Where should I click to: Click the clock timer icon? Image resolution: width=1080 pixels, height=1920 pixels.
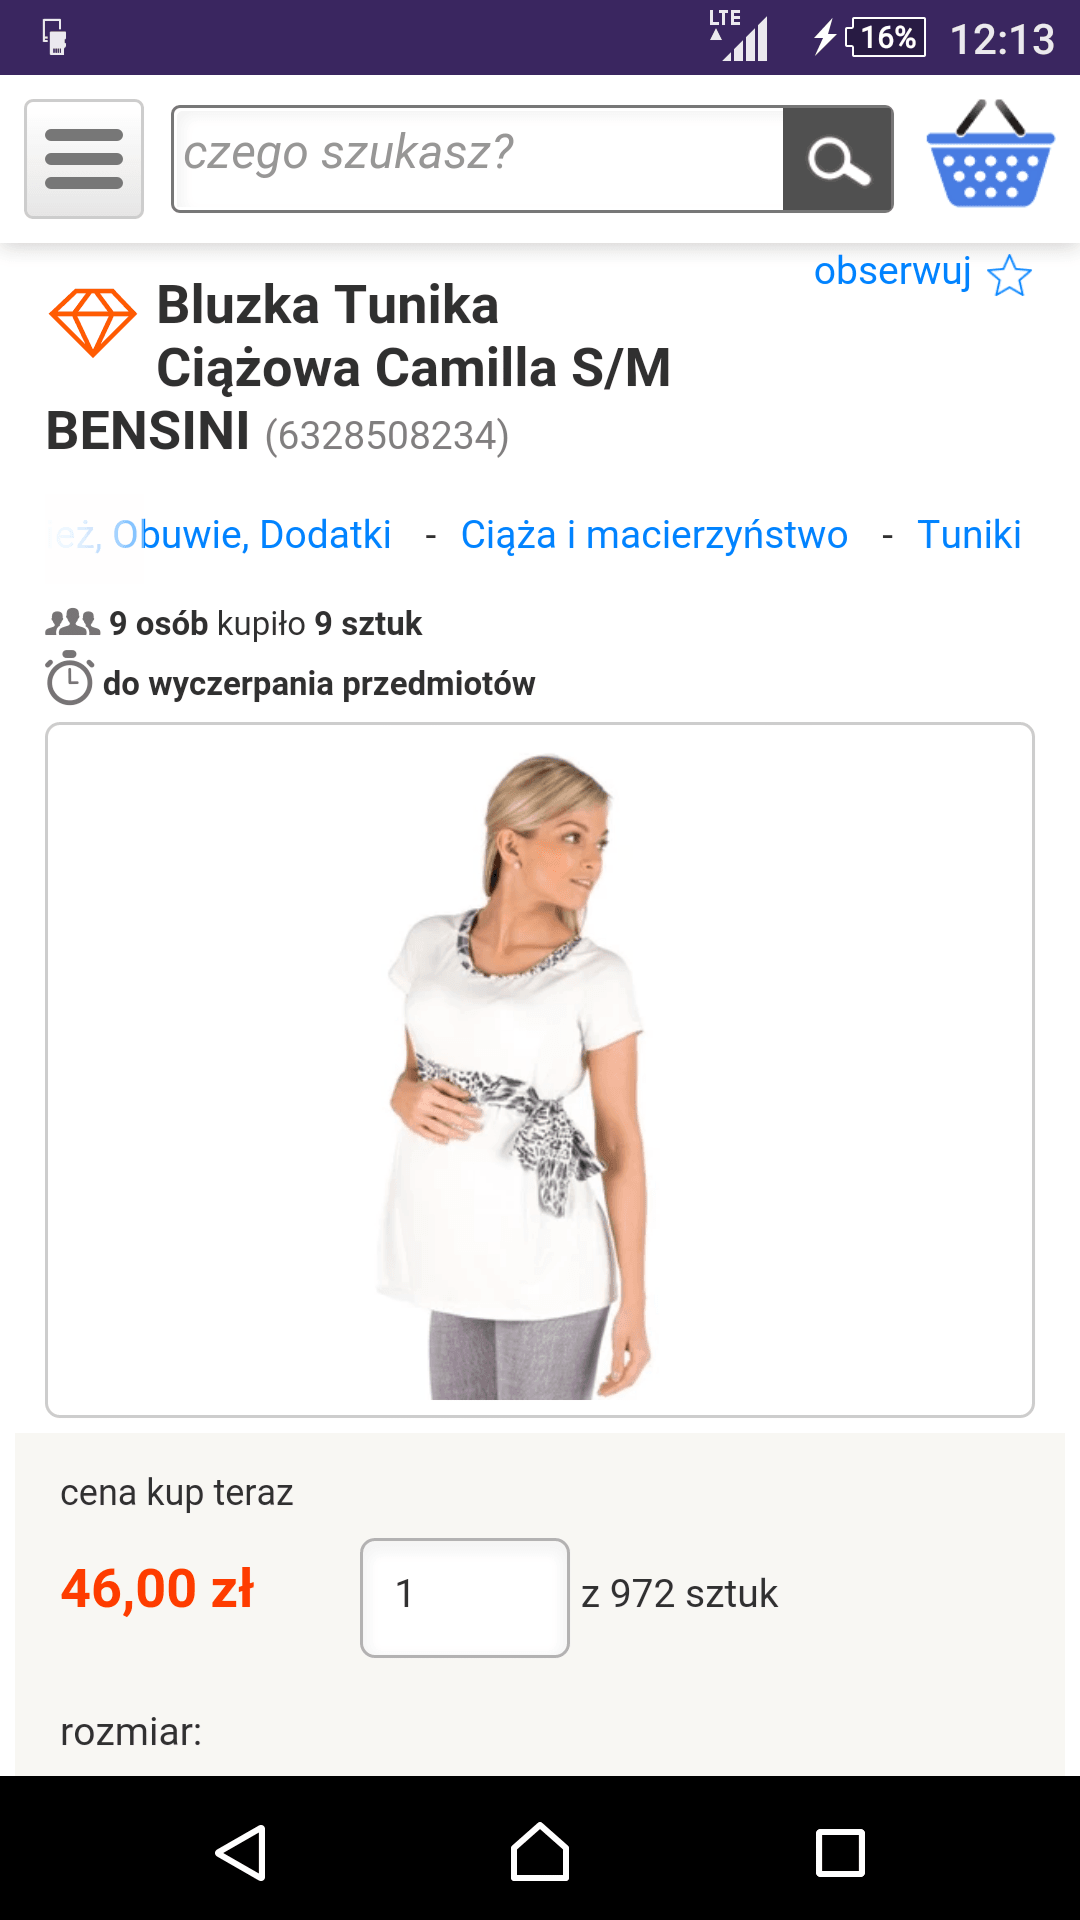click(70, 678)
